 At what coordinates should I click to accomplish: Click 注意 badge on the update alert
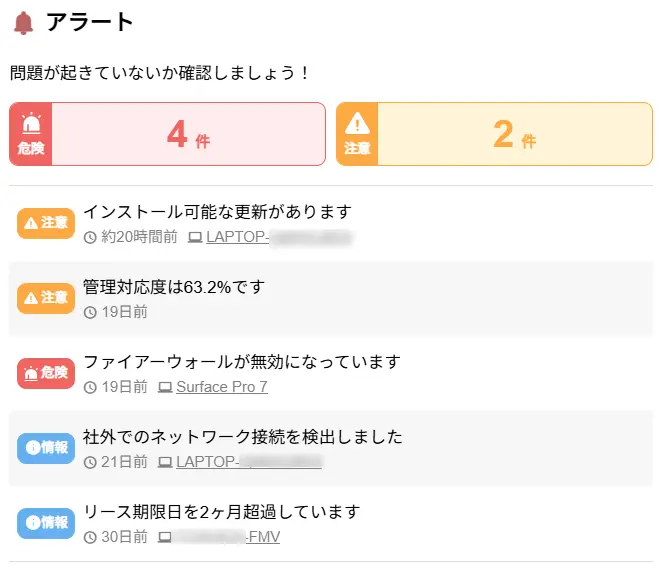[x=46, y=223]
